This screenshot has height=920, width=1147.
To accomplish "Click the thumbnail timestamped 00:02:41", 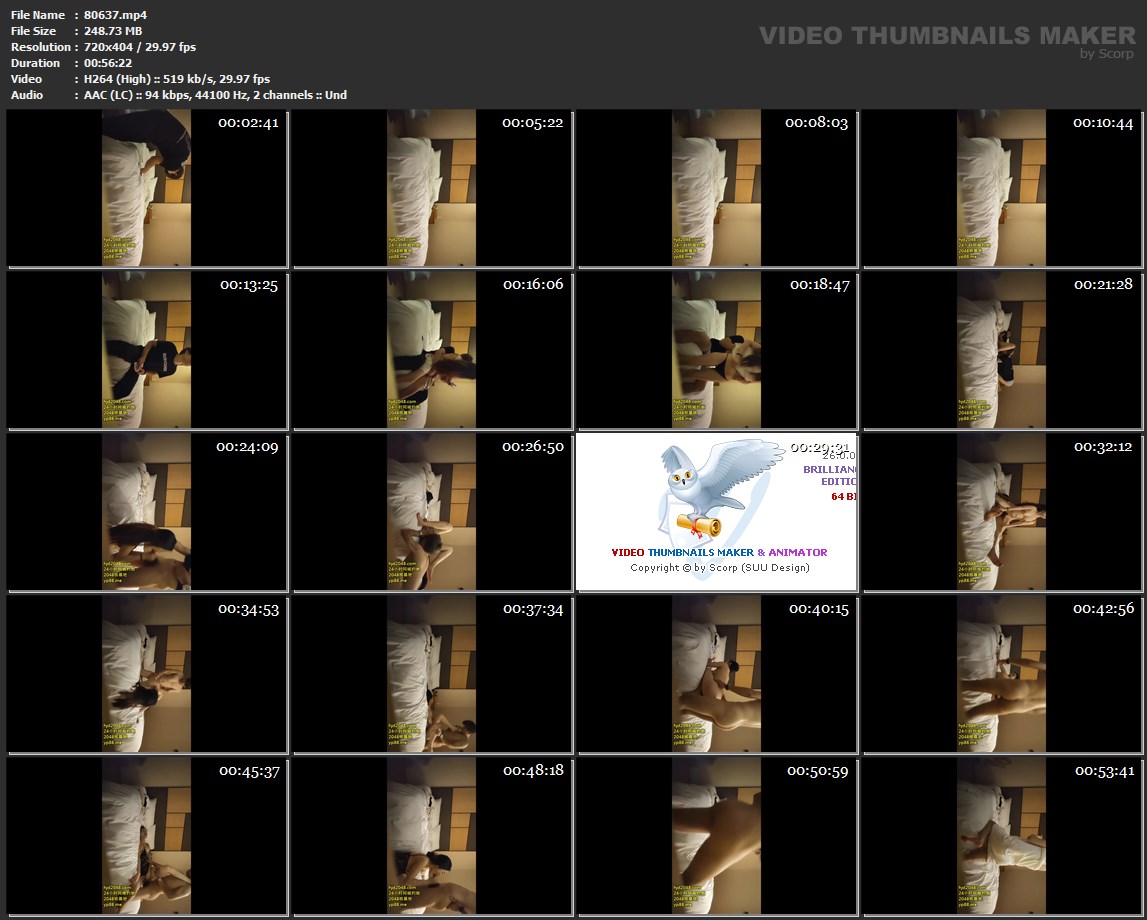I will click(x=146, y=188).
